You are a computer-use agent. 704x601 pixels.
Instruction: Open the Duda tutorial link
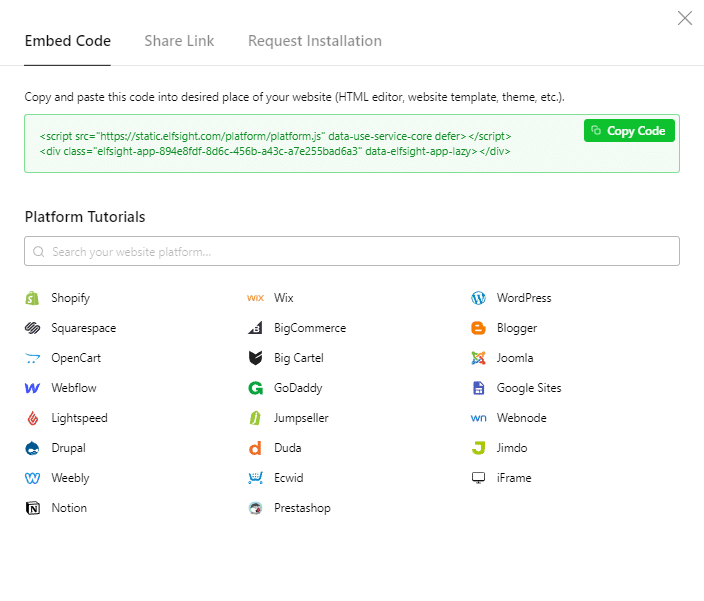click(288, 448)
